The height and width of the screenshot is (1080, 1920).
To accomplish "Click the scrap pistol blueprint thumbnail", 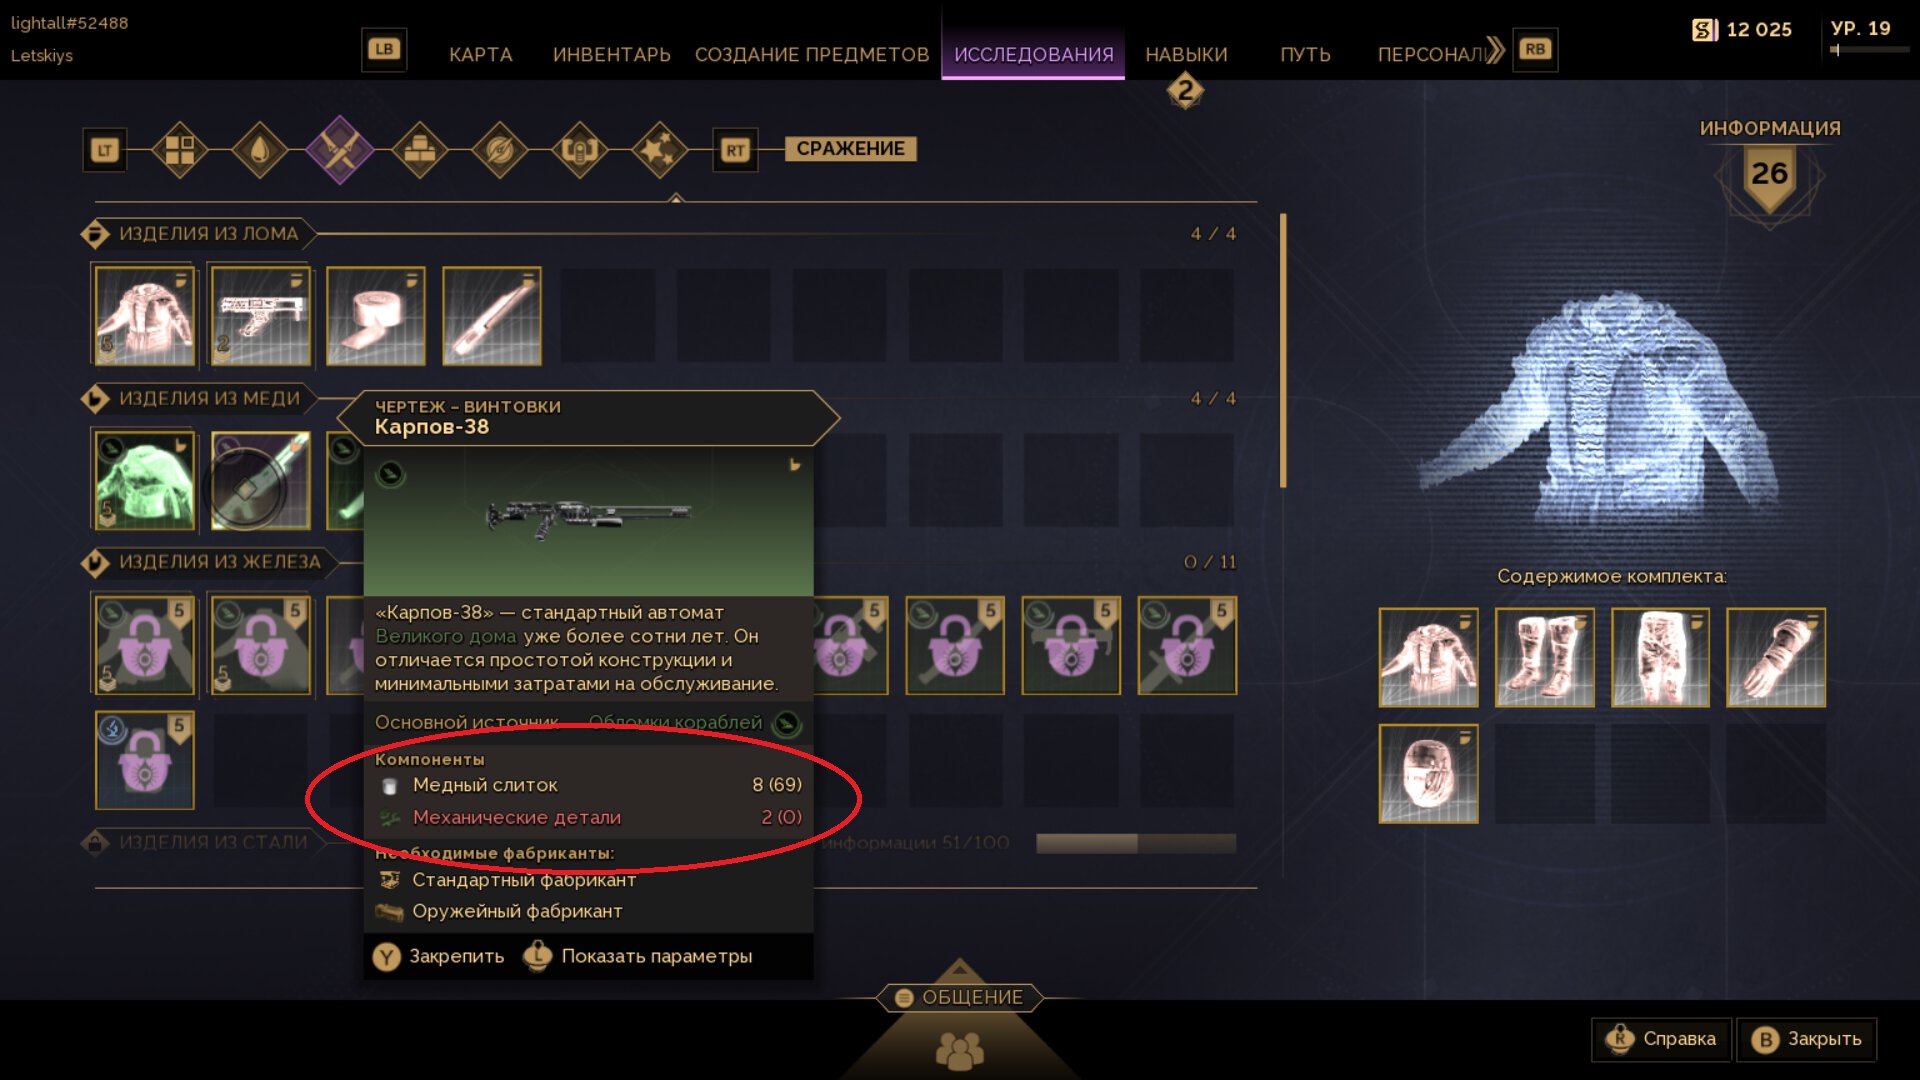I will click(x=260, y=316).
